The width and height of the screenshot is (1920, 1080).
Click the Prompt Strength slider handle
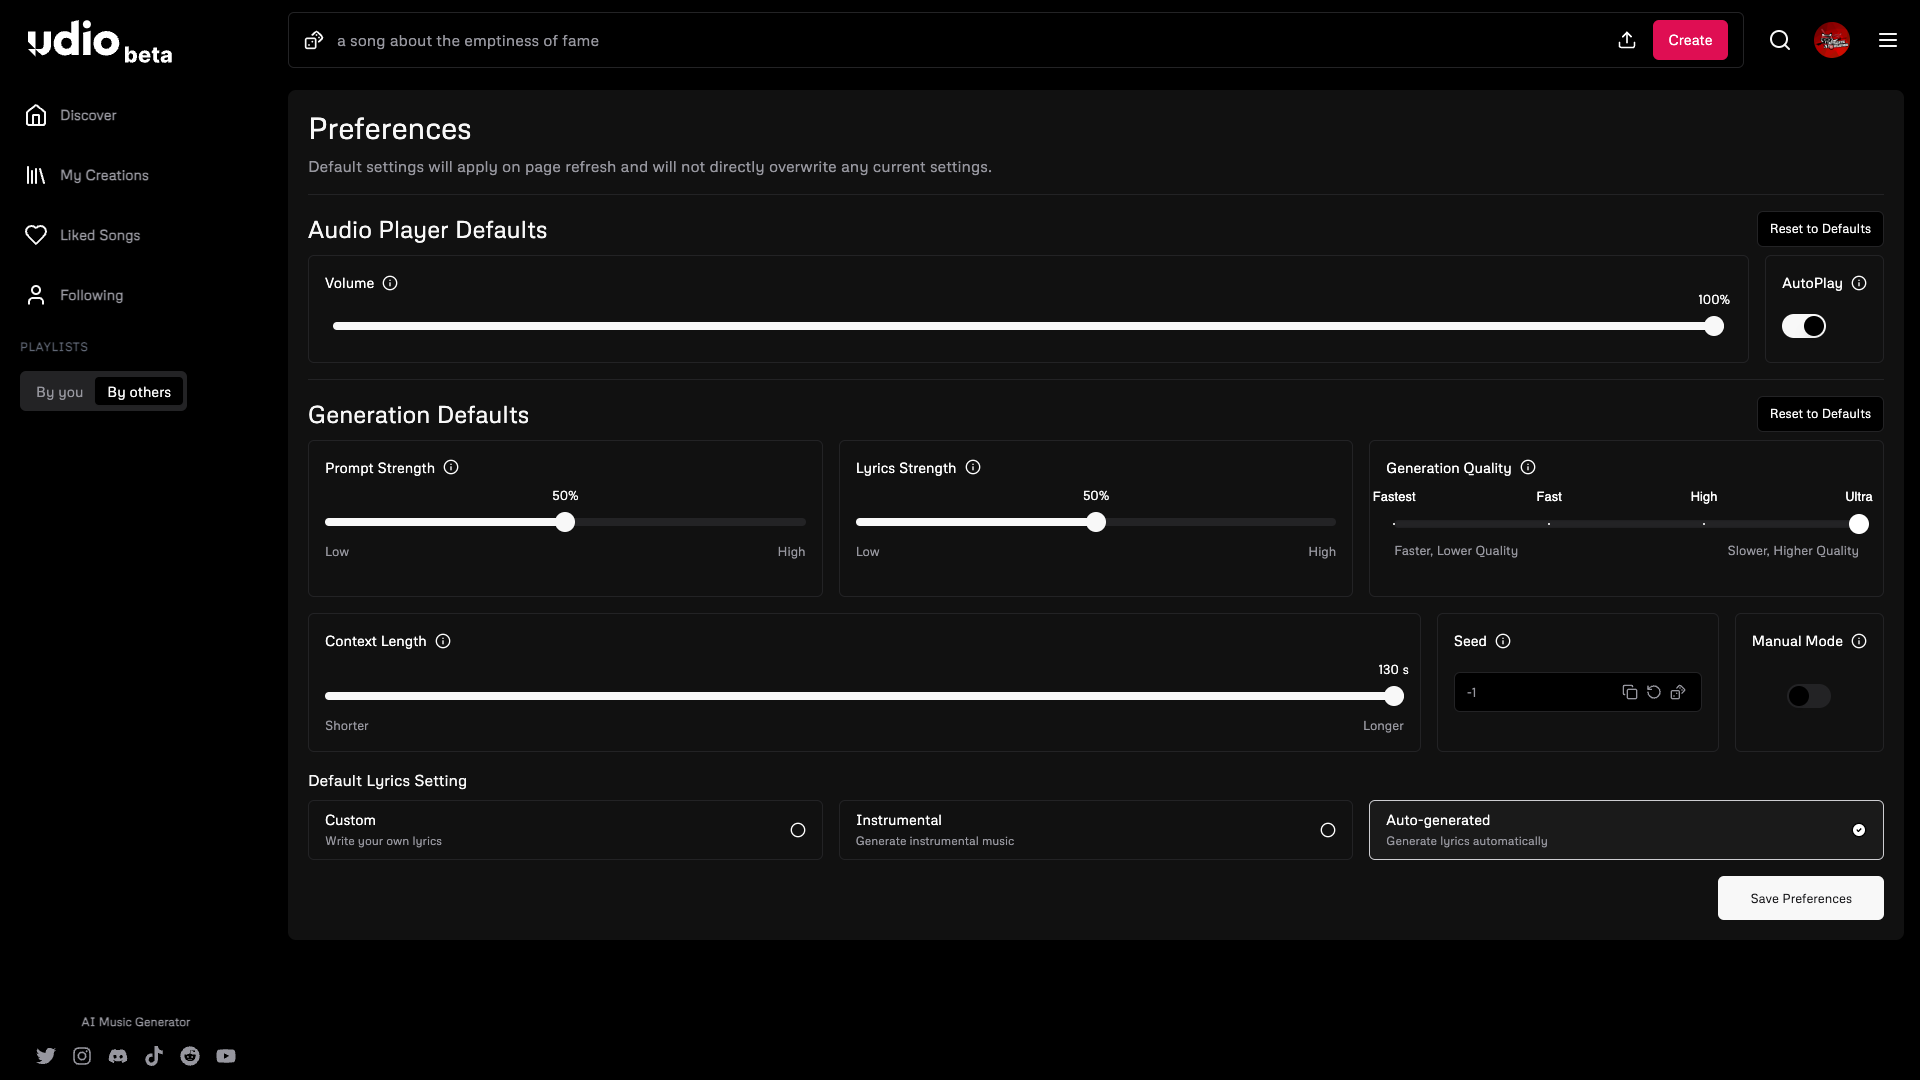click(x=565, y=522)
